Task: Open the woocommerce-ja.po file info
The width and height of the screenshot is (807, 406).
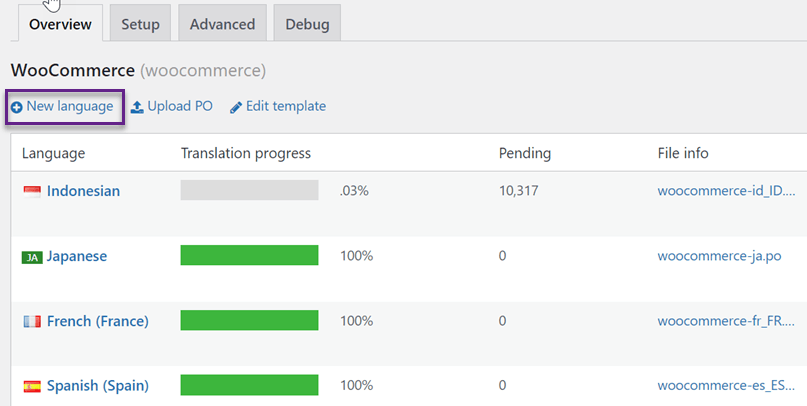Action: click(720, 256)
